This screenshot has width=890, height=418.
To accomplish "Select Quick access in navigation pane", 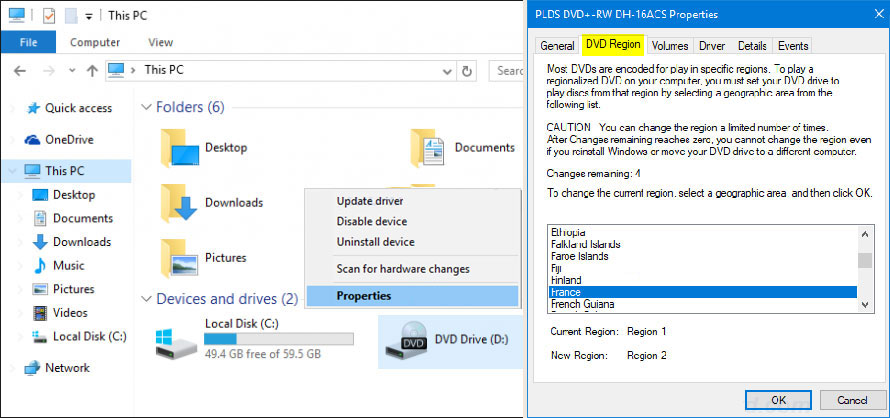I will pos(78,108).
